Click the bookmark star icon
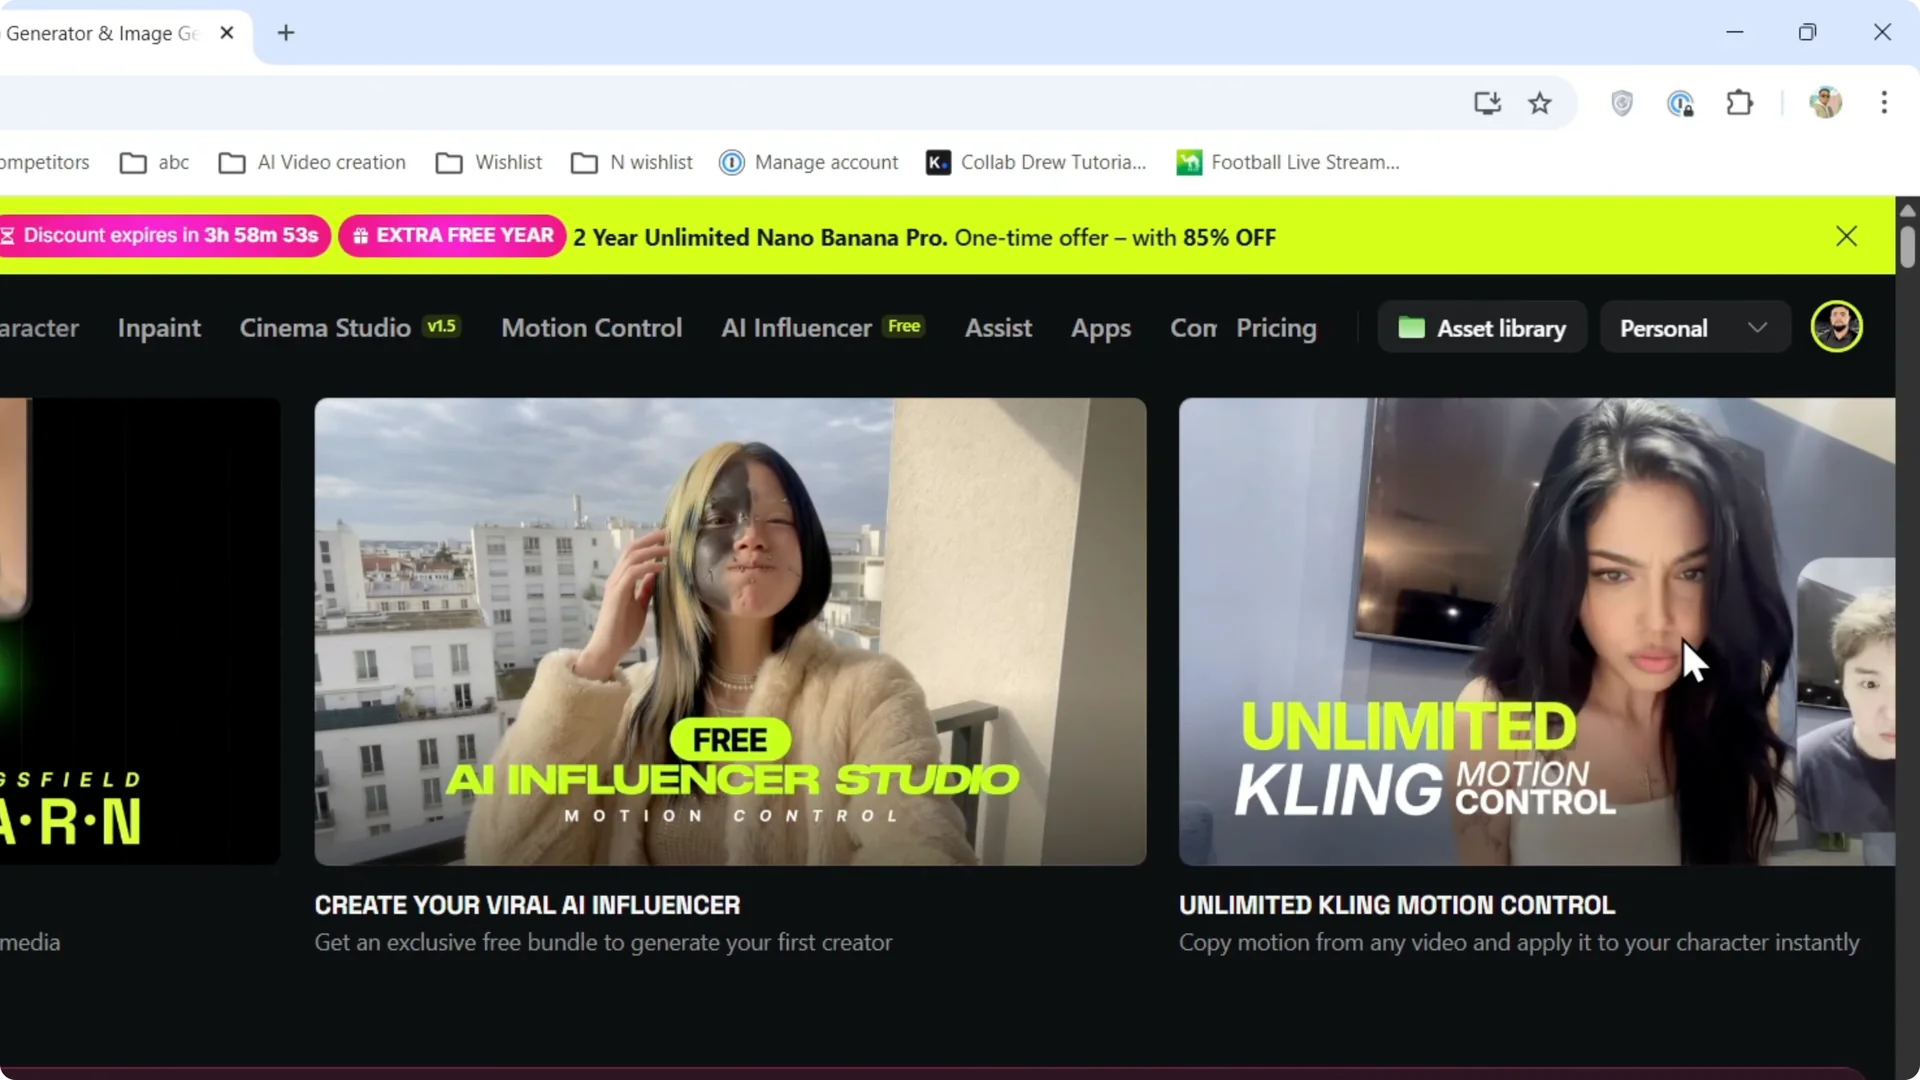1920x1080 pixels. [1540, 103]
